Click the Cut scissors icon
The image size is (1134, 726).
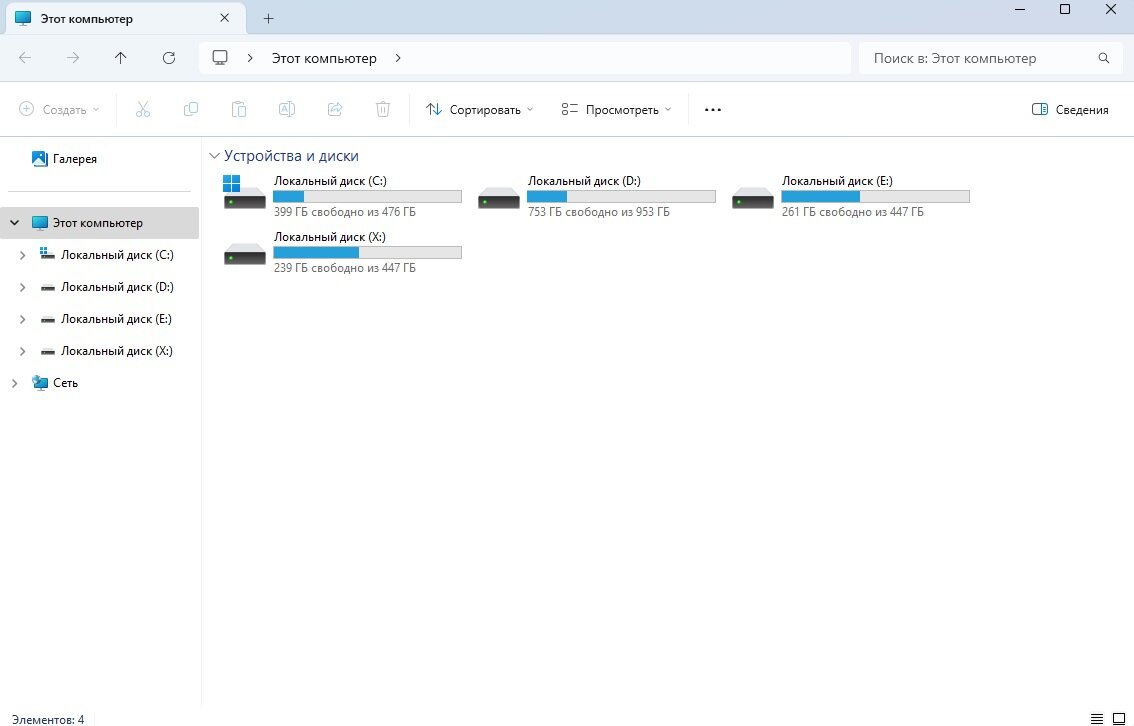(143, 109)
